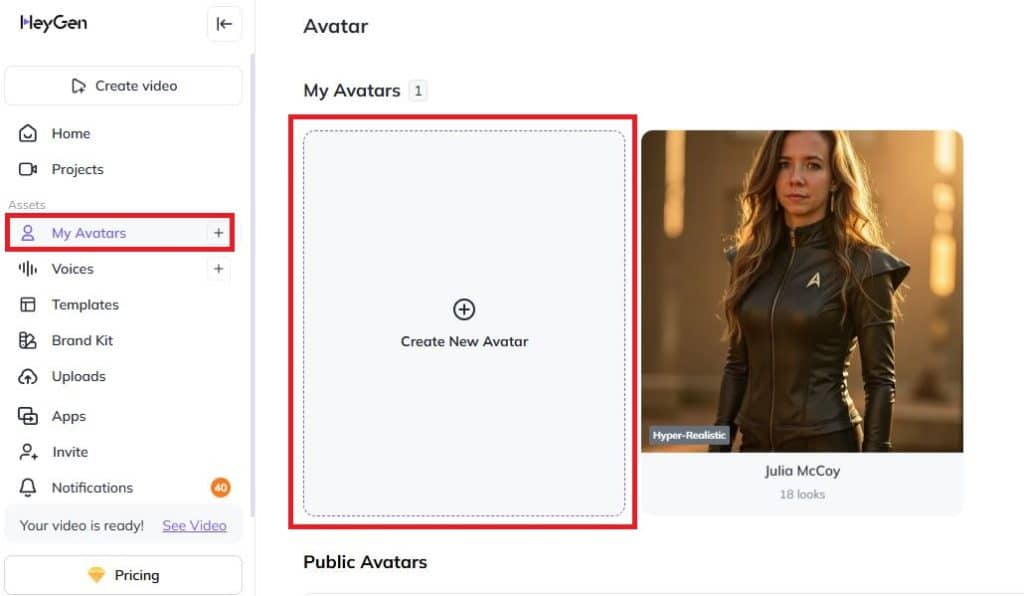Open the Uploads section

pyautogui.click(x=78, y=377)
